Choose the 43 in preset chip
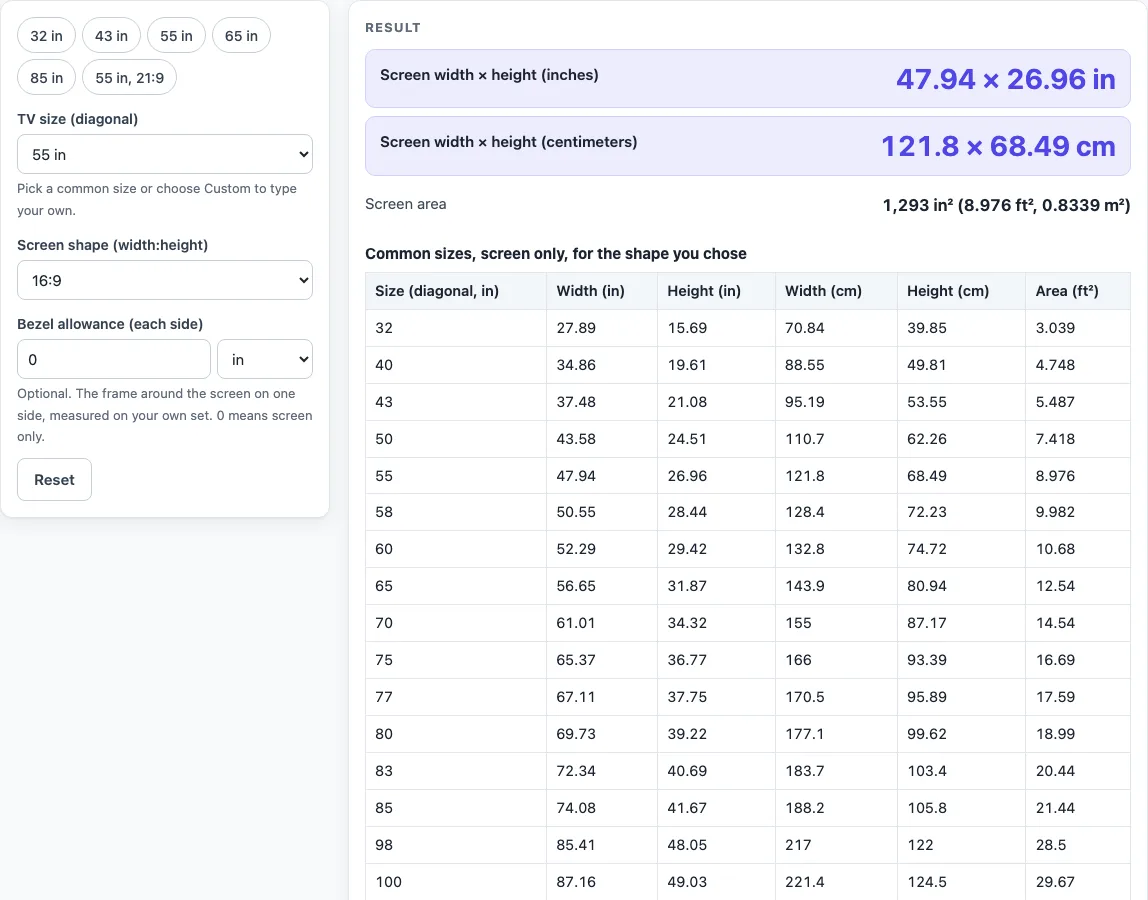 [x=111, y=36]
